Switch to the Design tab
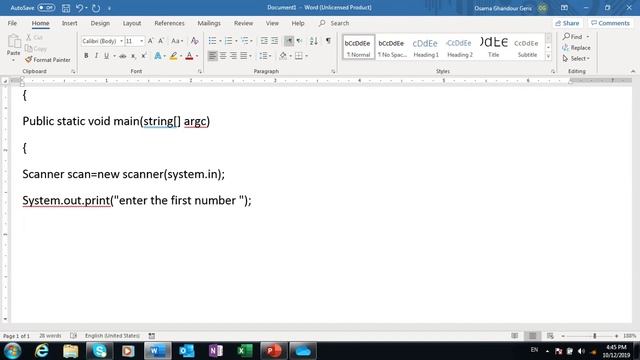 point(100,23)
